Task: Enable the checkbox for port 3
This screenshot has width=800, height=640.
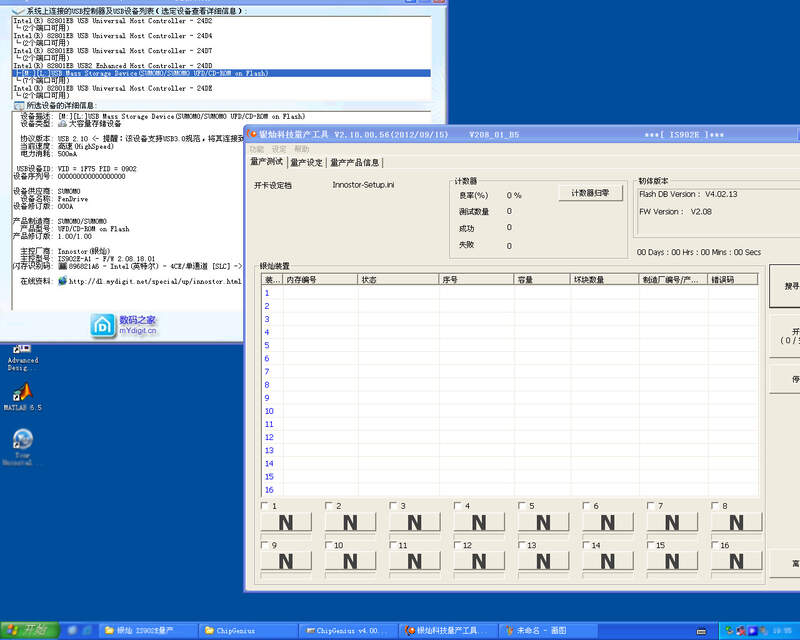Action: [x=393, y=506]
